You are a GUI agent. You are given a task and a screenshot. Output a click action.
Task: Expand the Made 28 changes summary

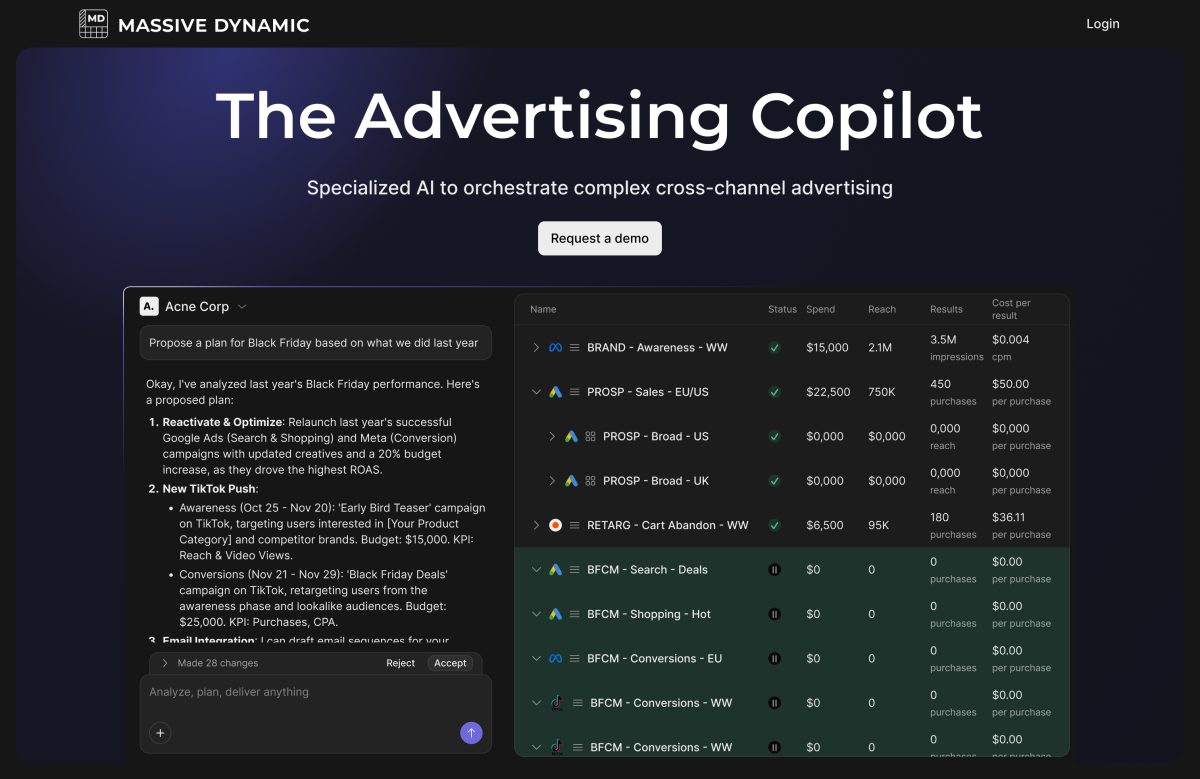(165, 663)
